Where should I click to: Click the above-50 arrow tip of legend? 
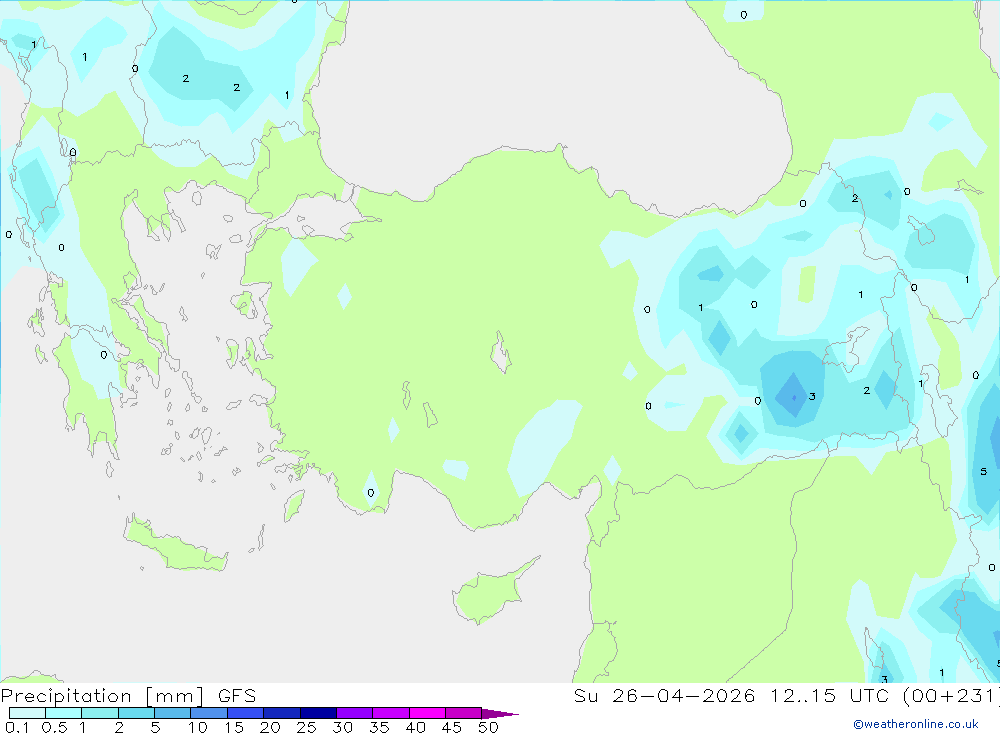pos(500,714)
